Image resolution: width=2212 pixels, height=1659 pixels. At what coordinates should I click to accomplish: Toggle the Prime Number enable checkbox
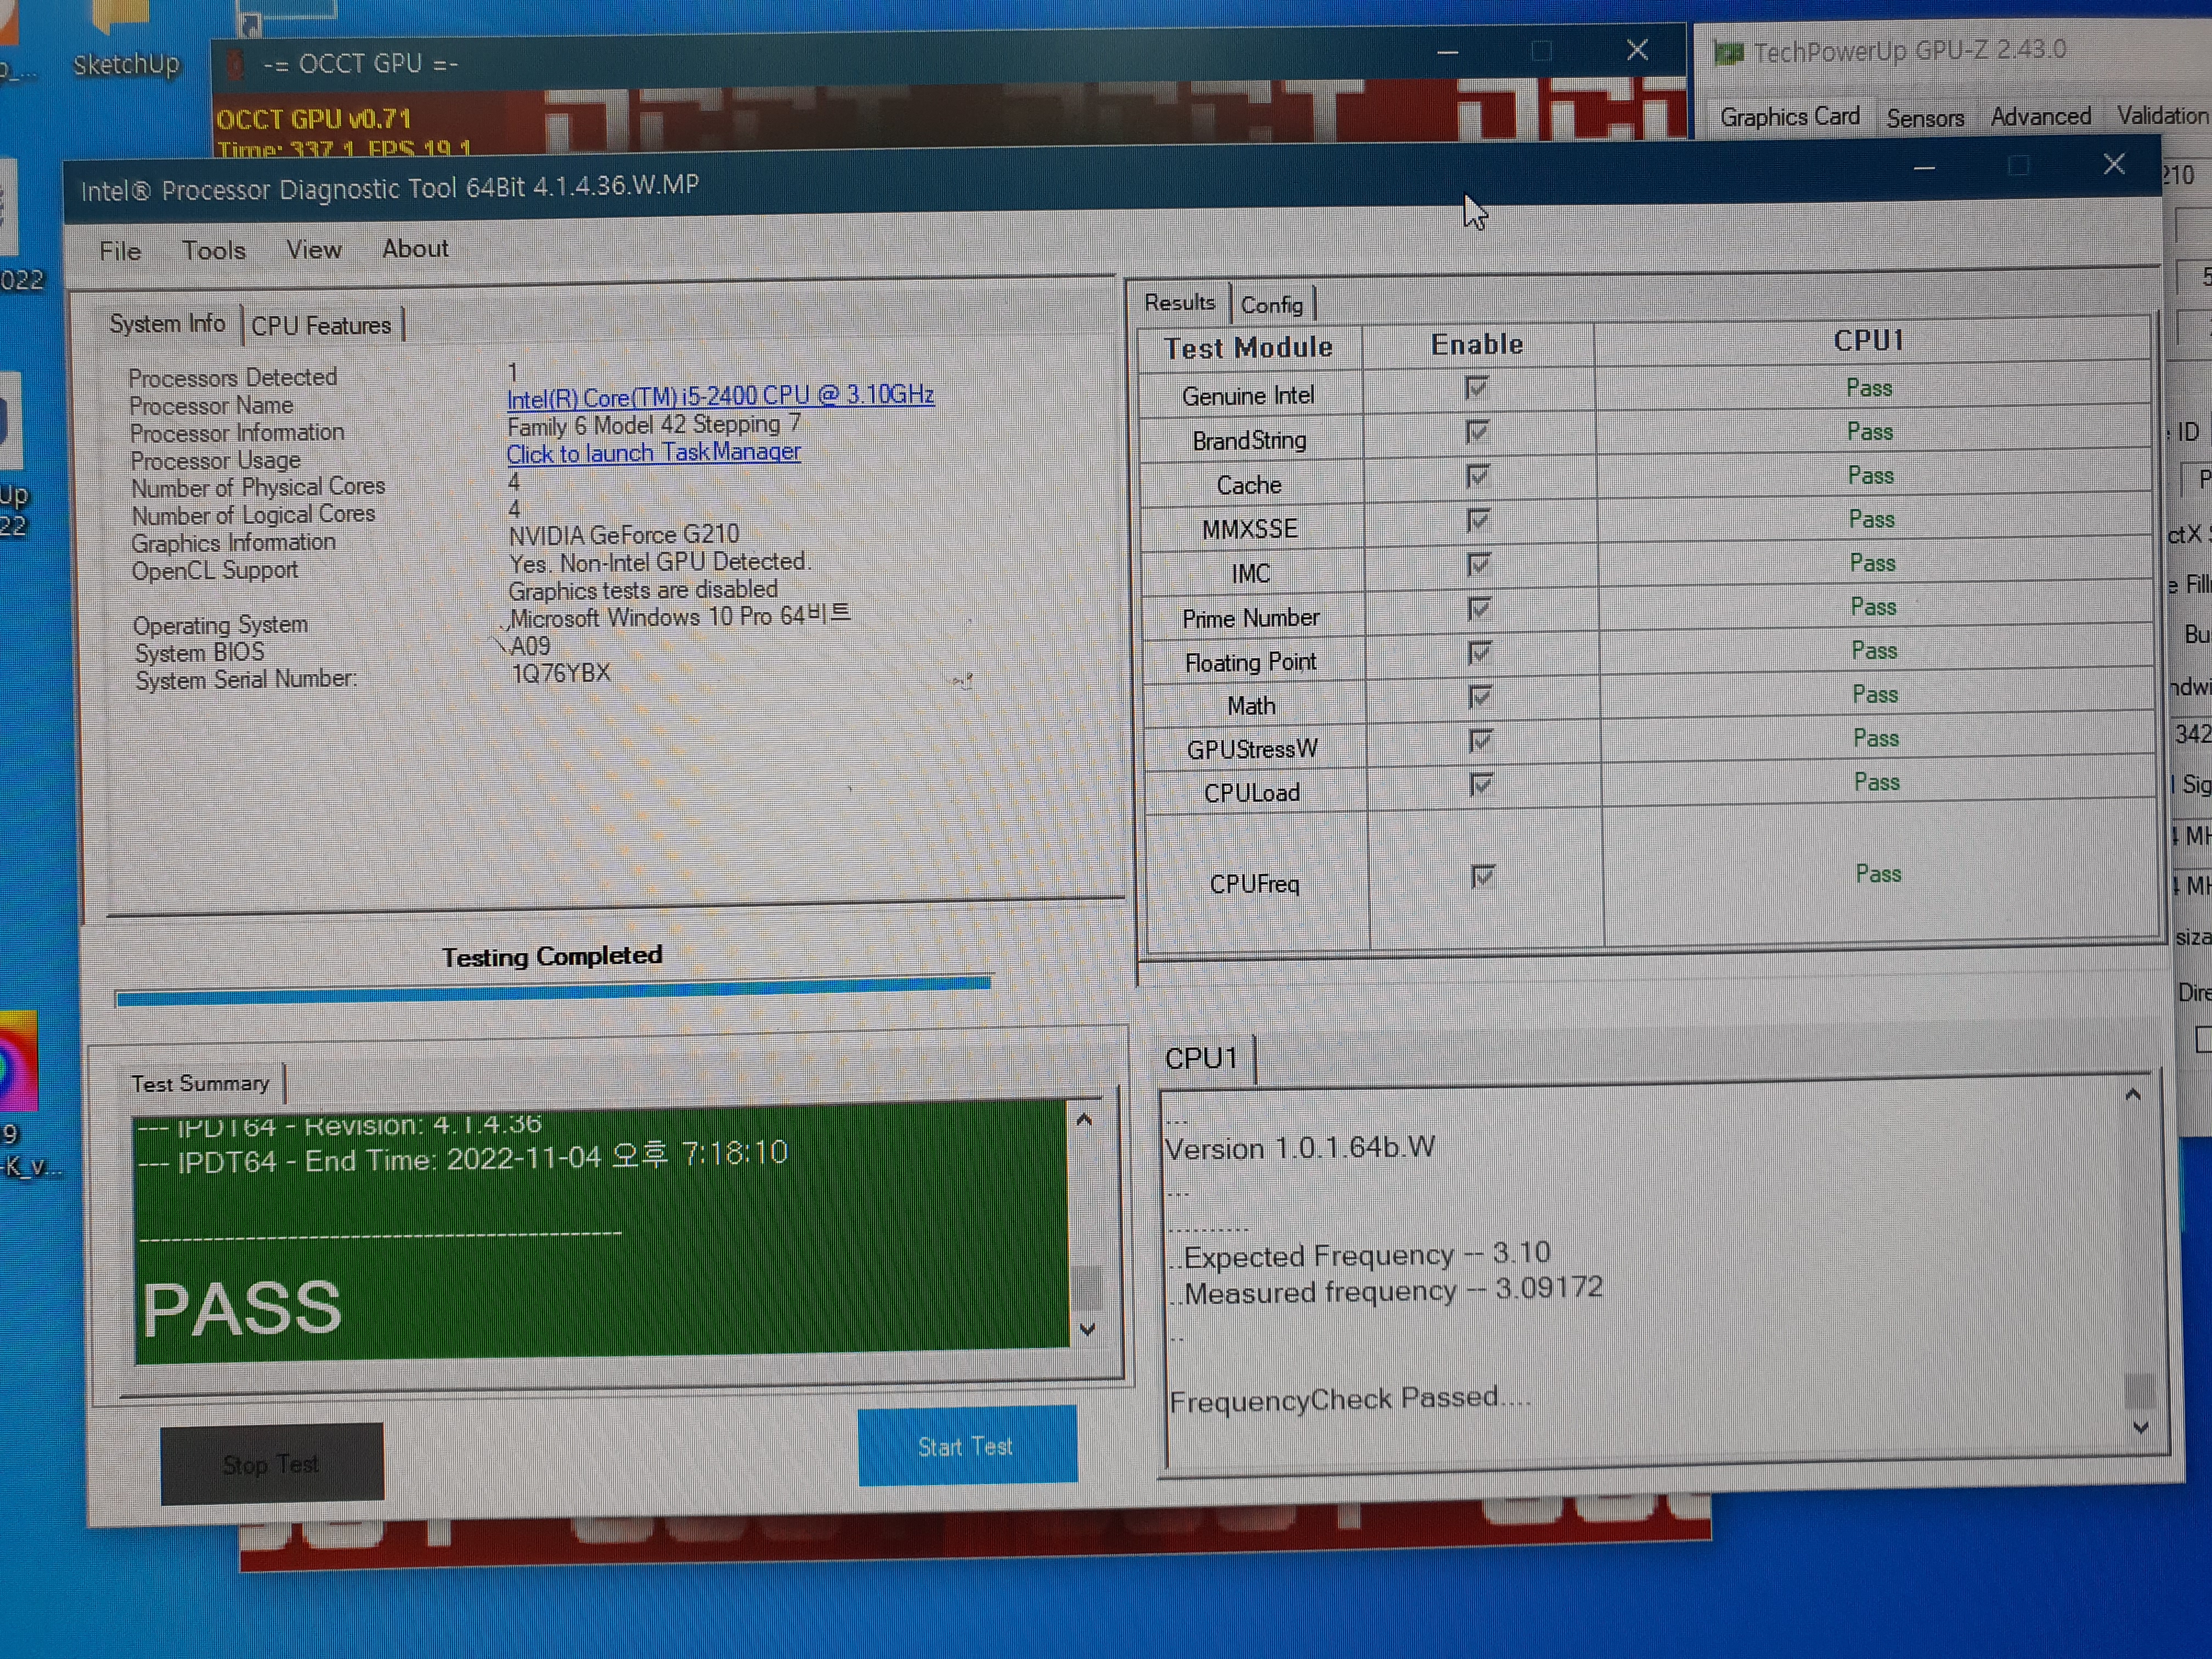click(1479, 608)
